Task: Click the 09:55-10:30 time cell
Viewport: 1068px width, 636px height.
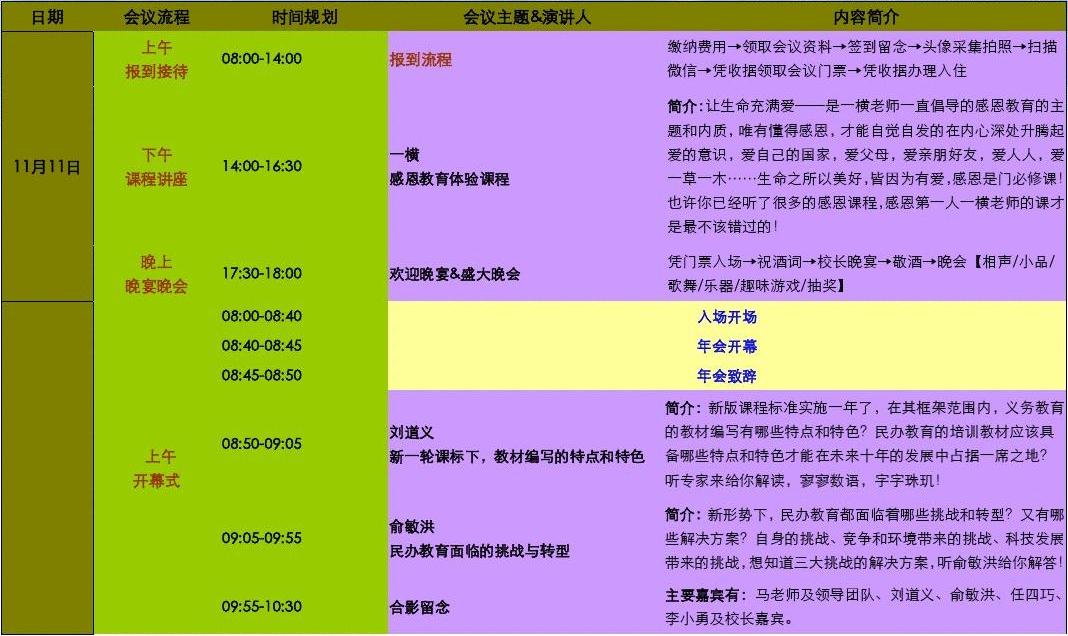Action: point(262,606)
